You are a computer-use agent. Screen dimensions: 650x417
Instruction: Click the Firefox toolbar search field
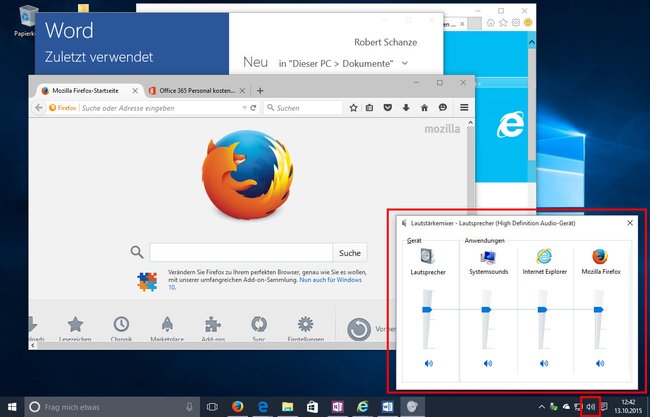point(303,108)
